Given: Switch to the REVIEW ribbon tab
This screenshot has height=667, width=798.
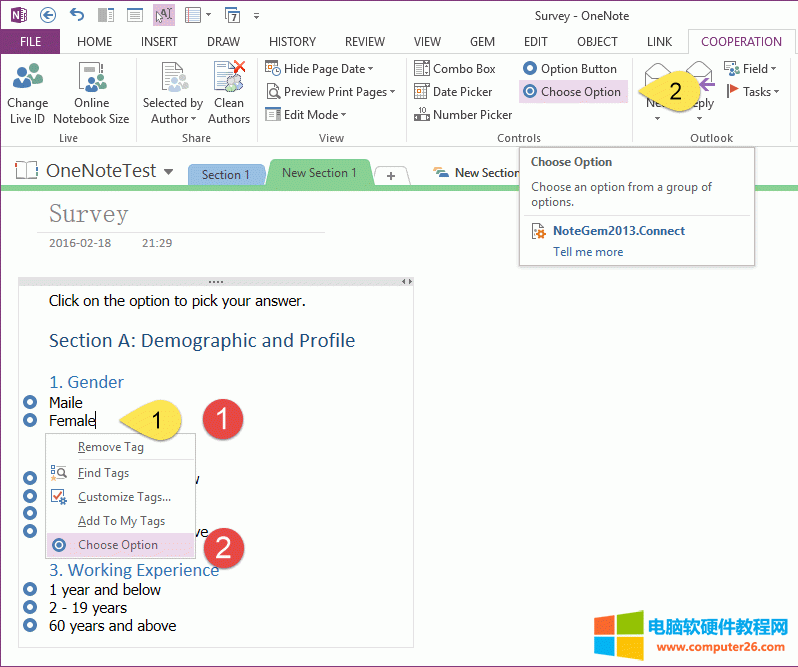Looking at the screenshot, I should [365, 42].
